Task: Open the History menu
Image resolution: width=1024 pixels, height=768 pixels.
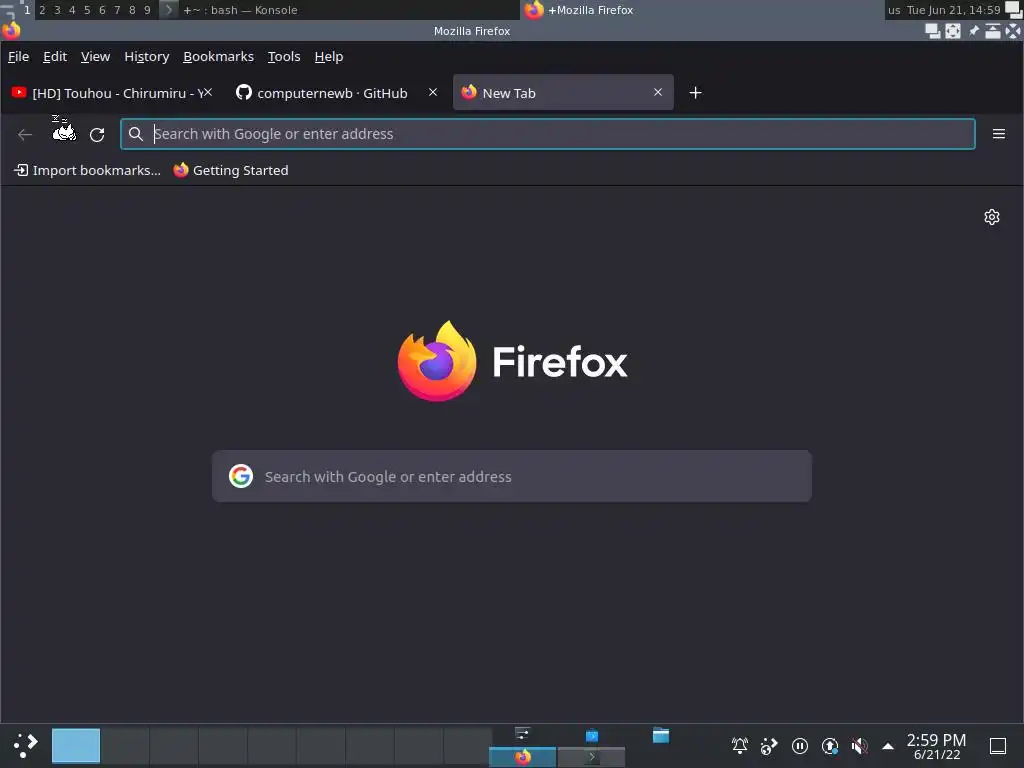Action: point(146,57)
